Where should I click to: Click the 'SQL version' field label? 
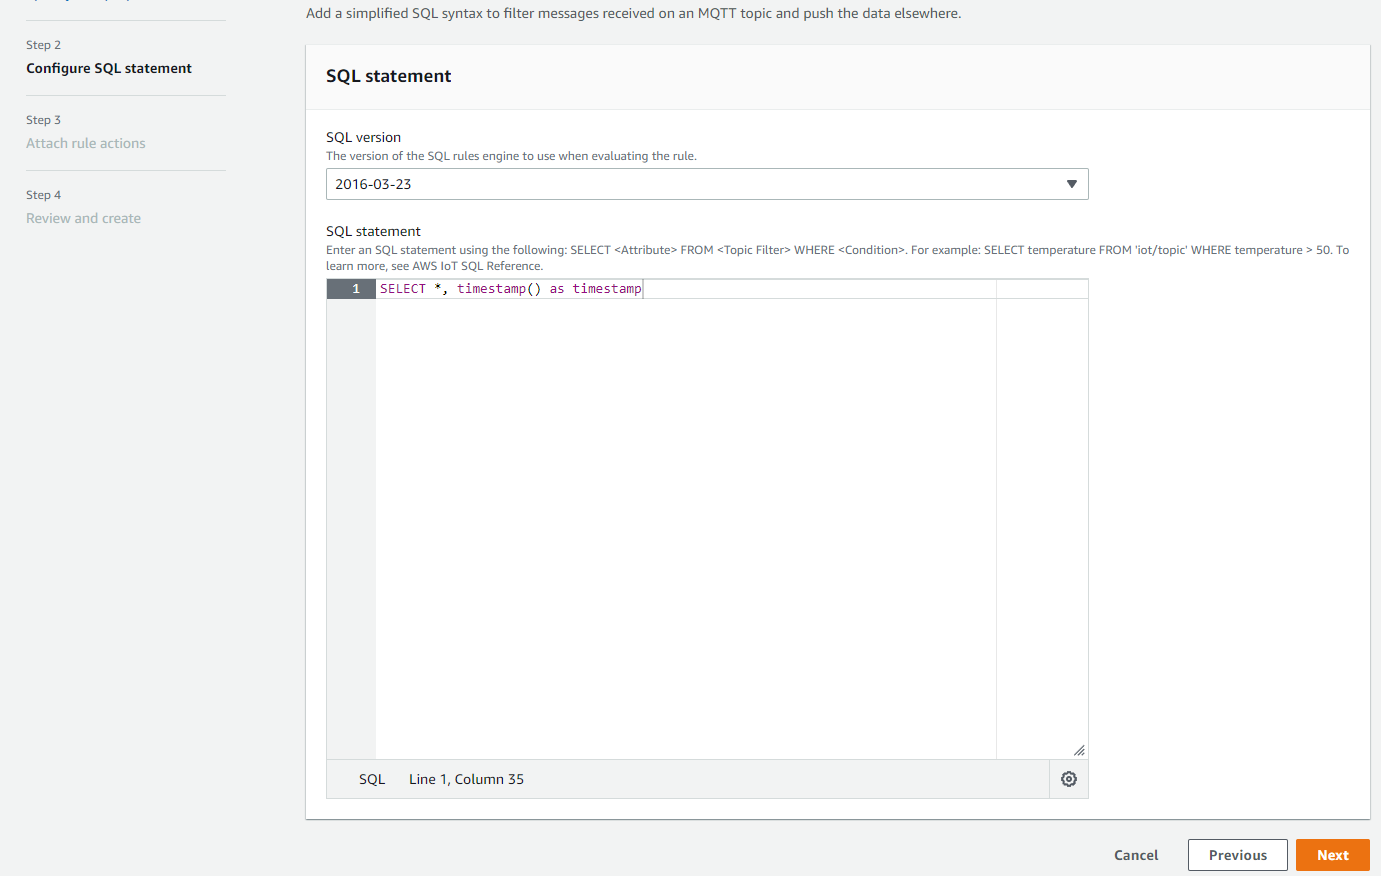click(363, 137)
